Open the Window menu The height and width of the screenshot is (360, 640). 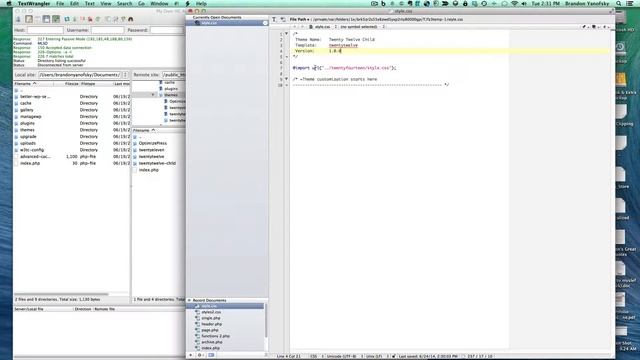coord(159,4)
